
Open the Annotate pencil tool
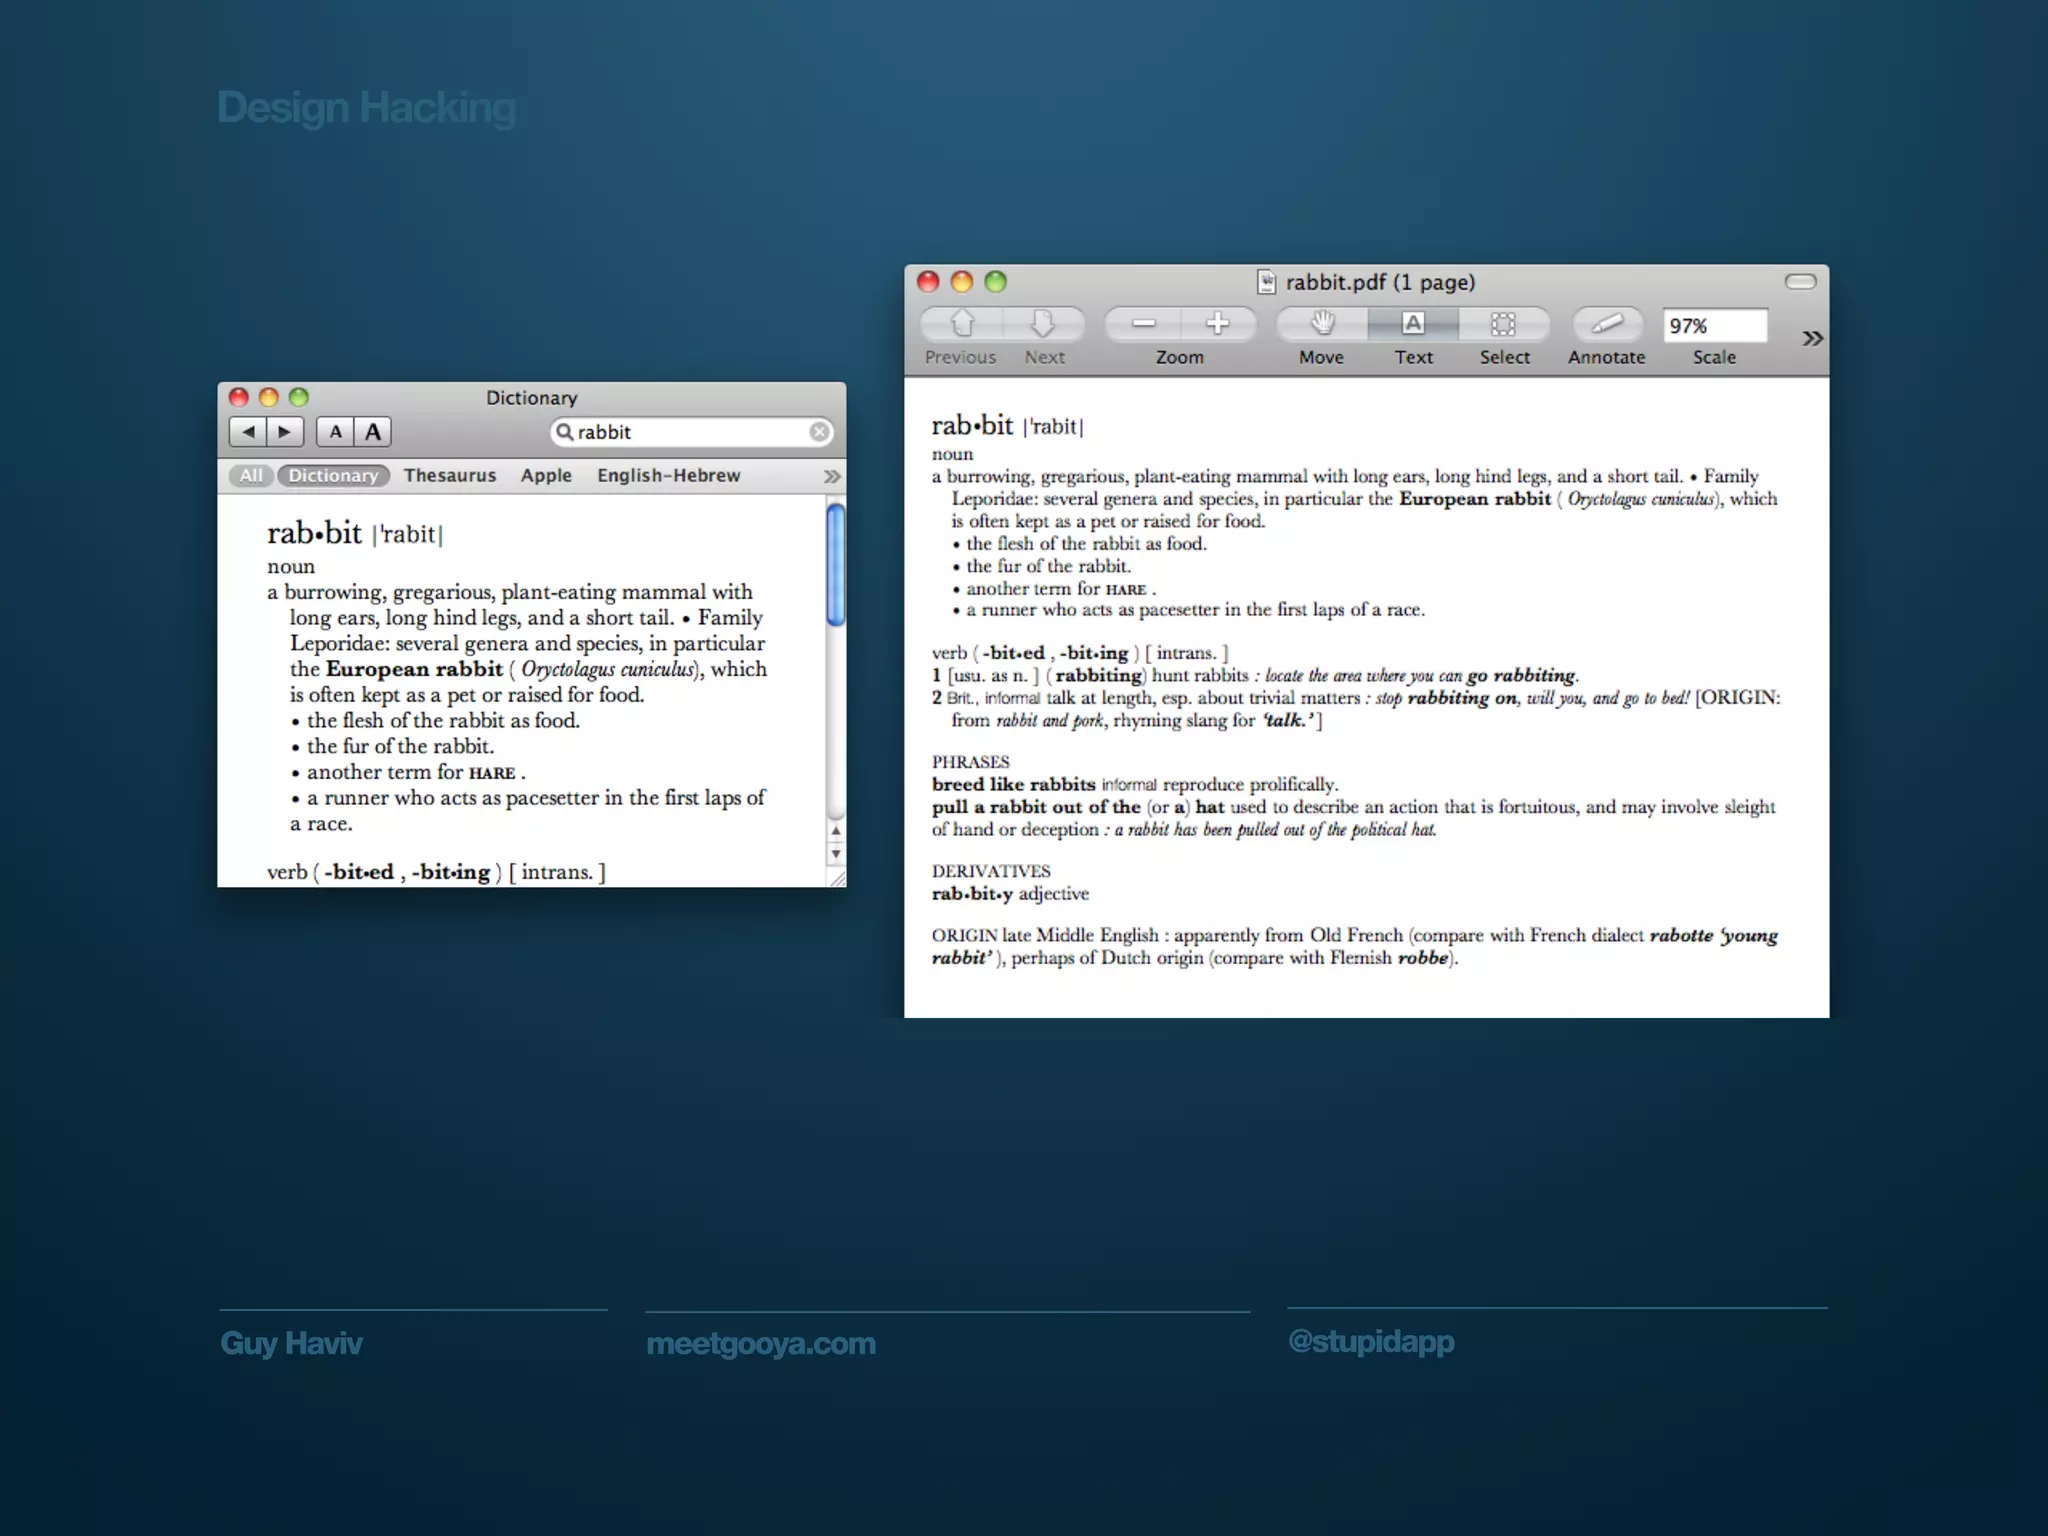pos(1606,324)
